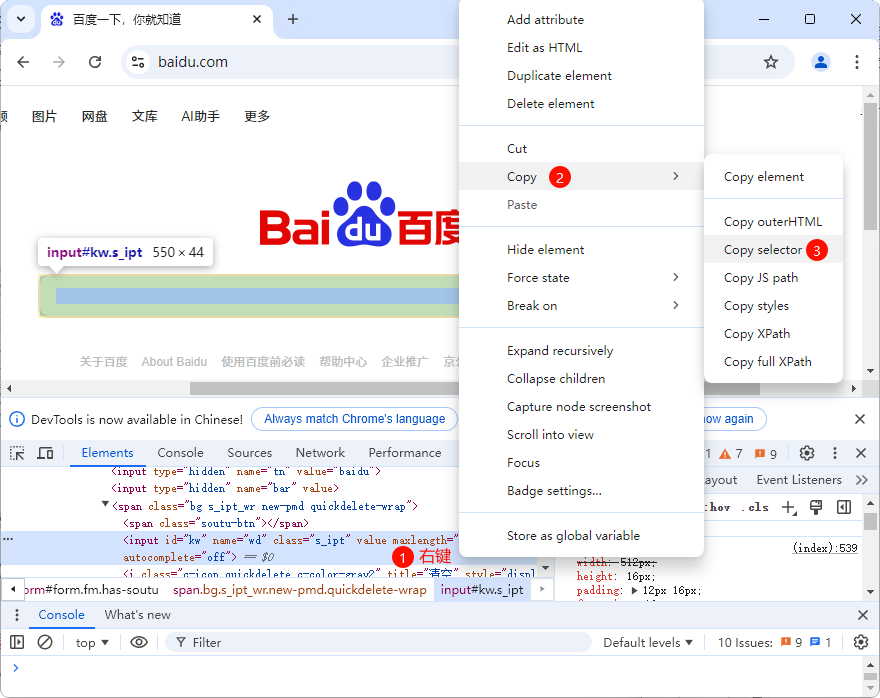Open DevTools settings gear
880x698 pixels.
click(x=806, y=453)
